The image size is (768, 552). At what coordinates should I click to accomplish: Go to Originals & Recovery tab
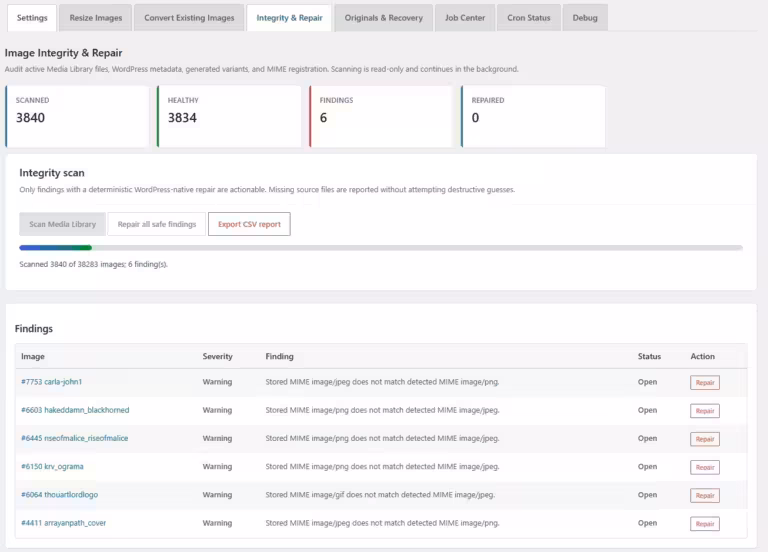[x=384, y=18]
